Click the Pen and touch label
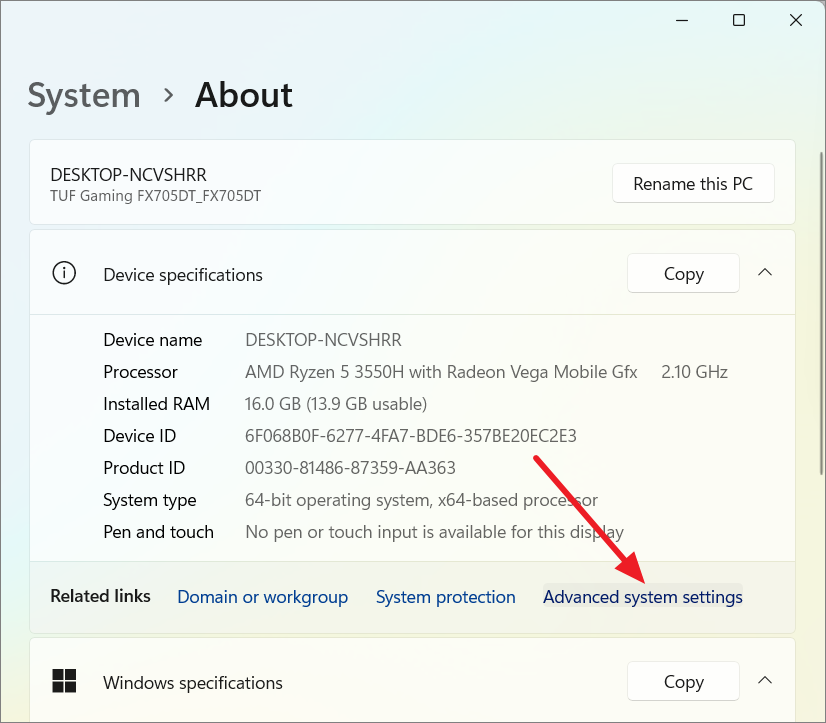The height and width of the screenshot is (723, 826). [x=159, y=532]
